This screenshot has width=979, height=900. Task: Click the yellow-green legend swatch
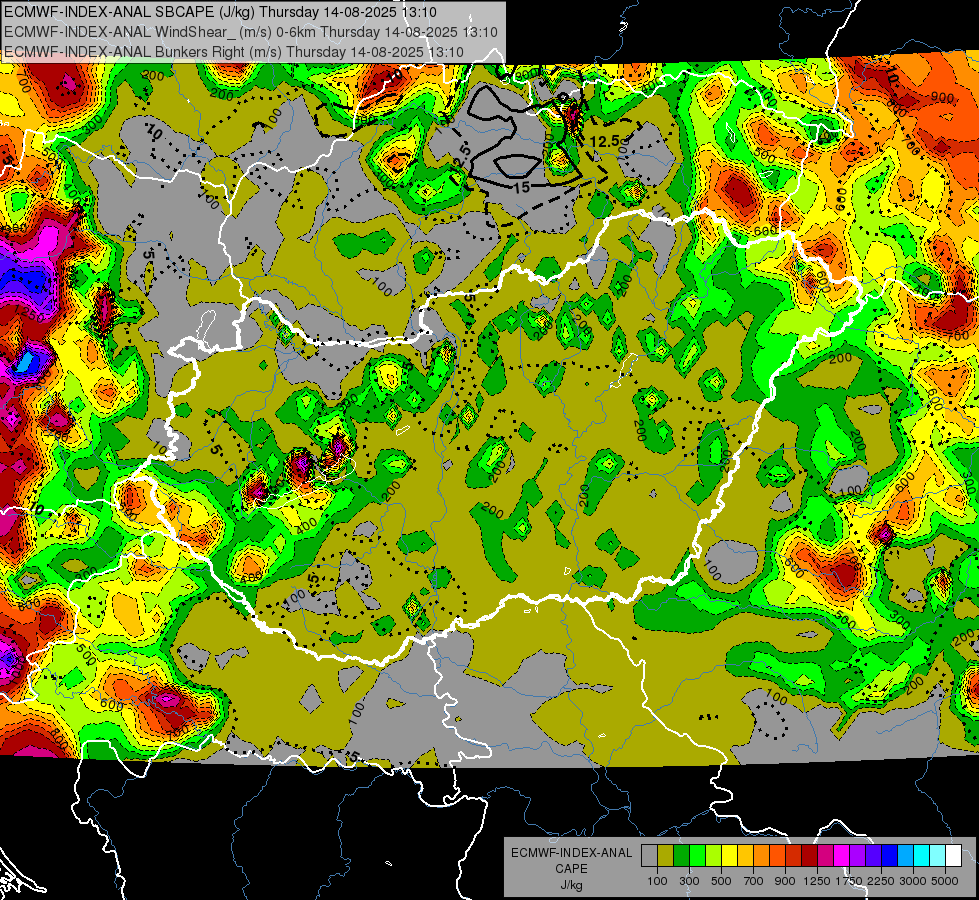pyautogui.click(x=713, y=856)
